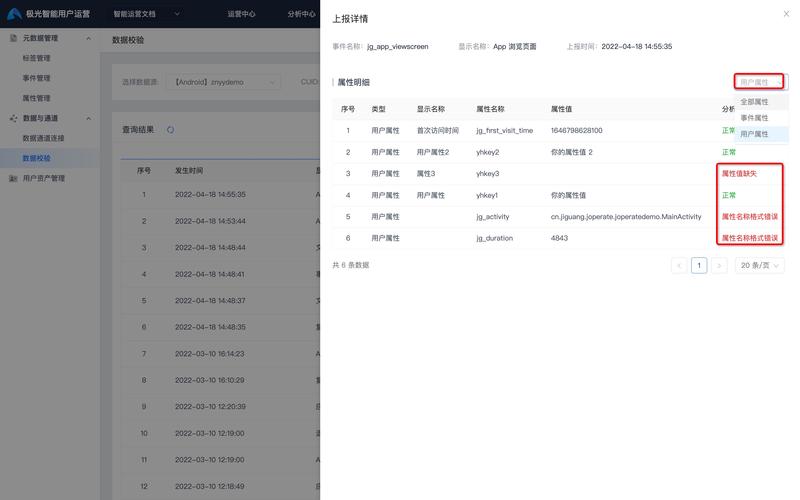This screenshot has width=800, height=500.
Task: Collapse the 数据与通道 menu group
Action: (89, 118)
